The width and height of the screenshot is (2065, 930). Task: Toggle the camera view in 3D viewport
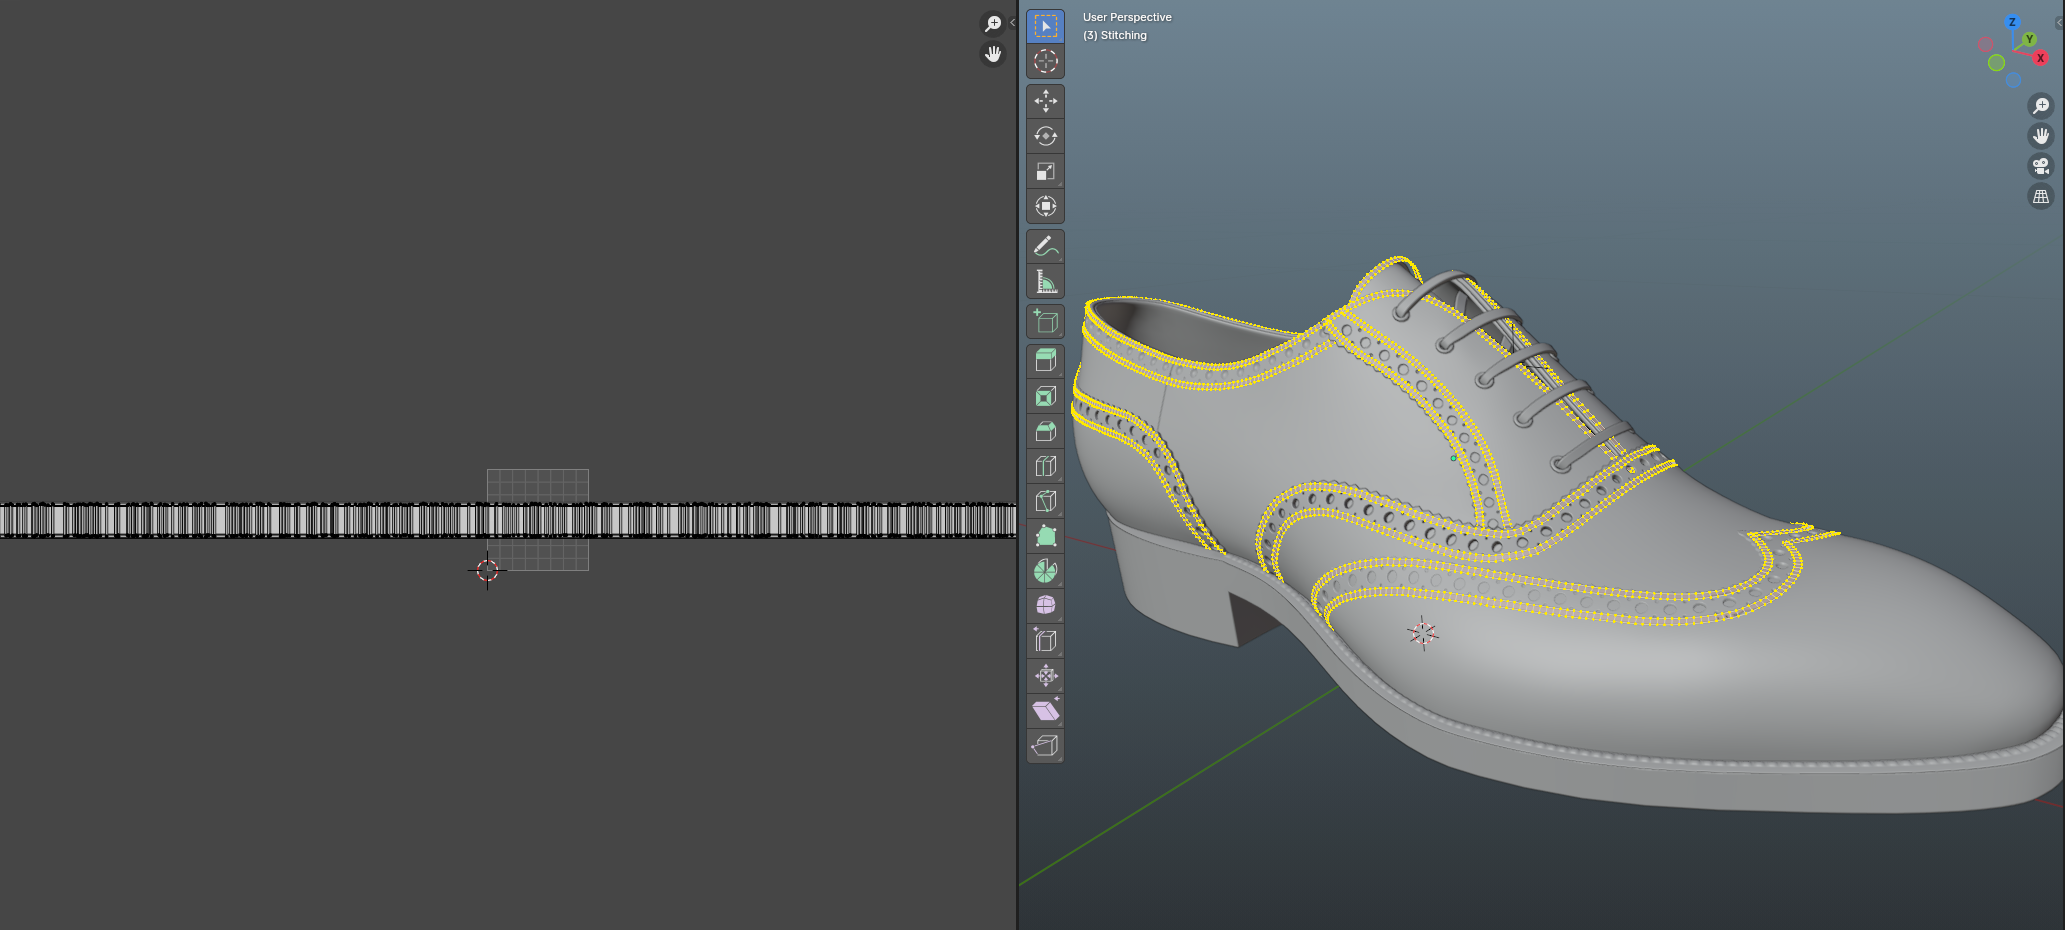click(2040, 166)
